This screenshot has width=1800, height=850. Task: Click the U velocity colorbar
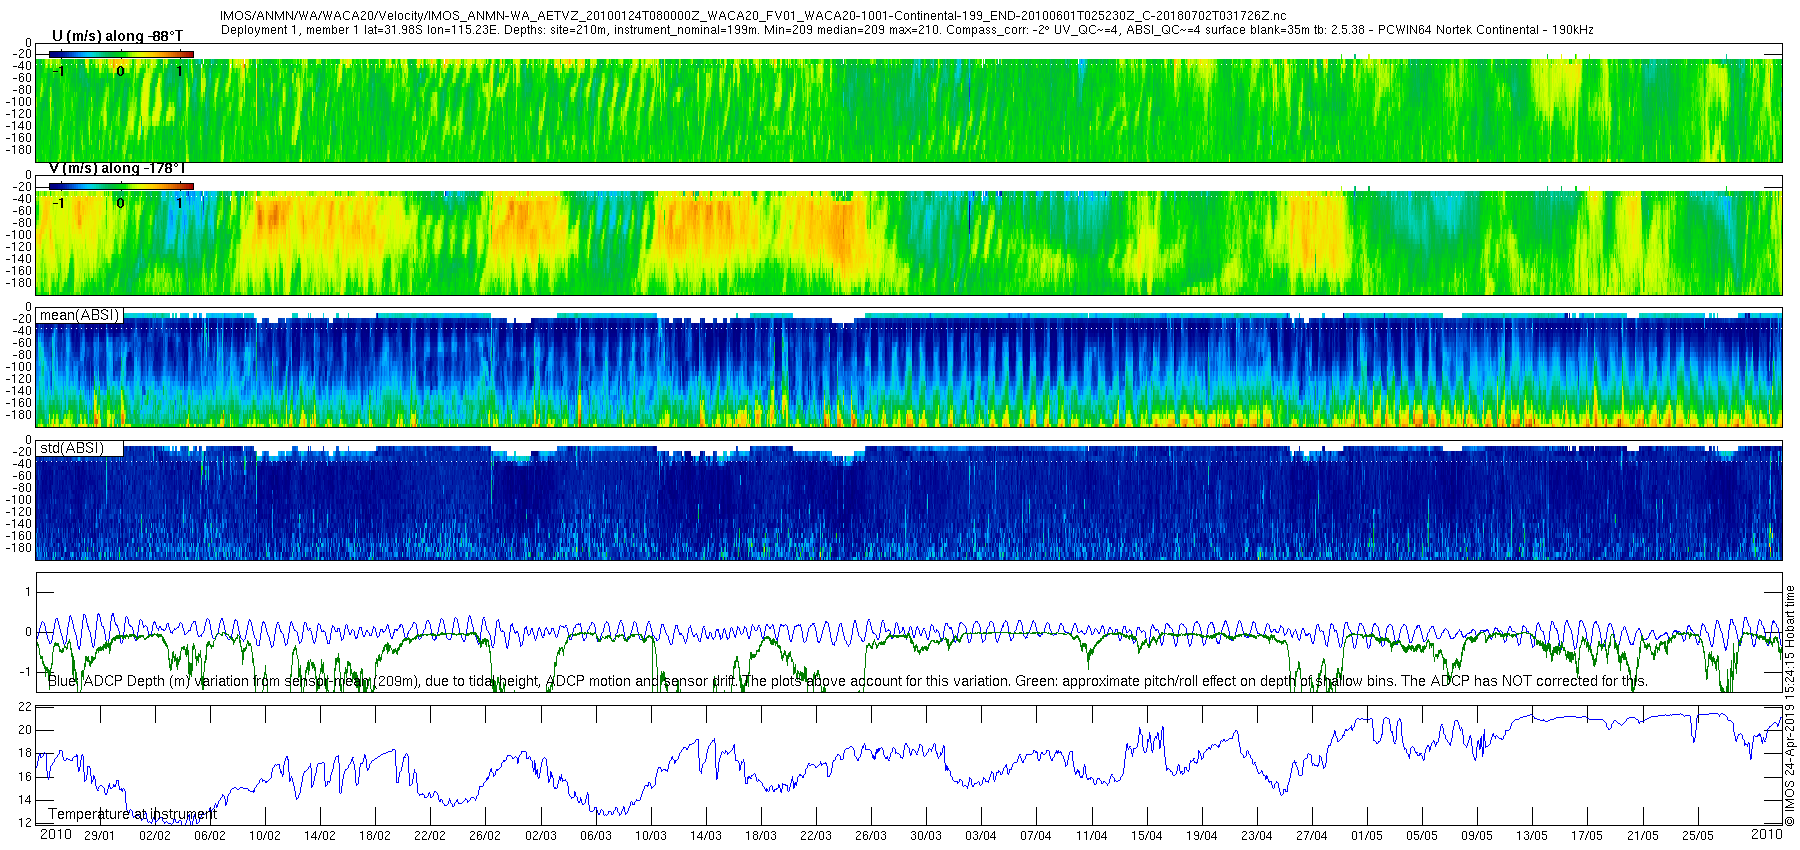click(121, 54)
